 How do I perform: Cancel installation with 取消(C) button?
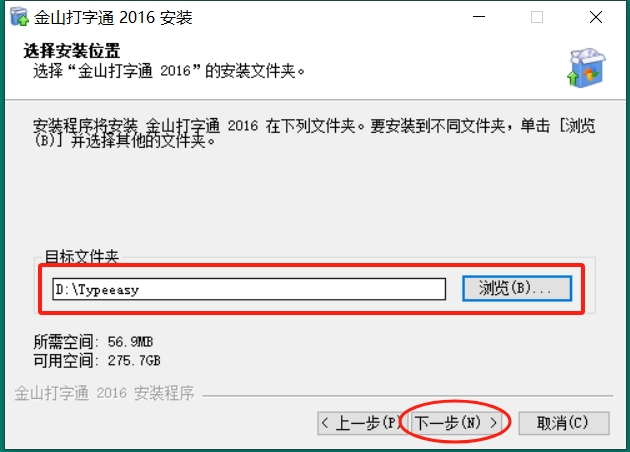pos(564,423)
